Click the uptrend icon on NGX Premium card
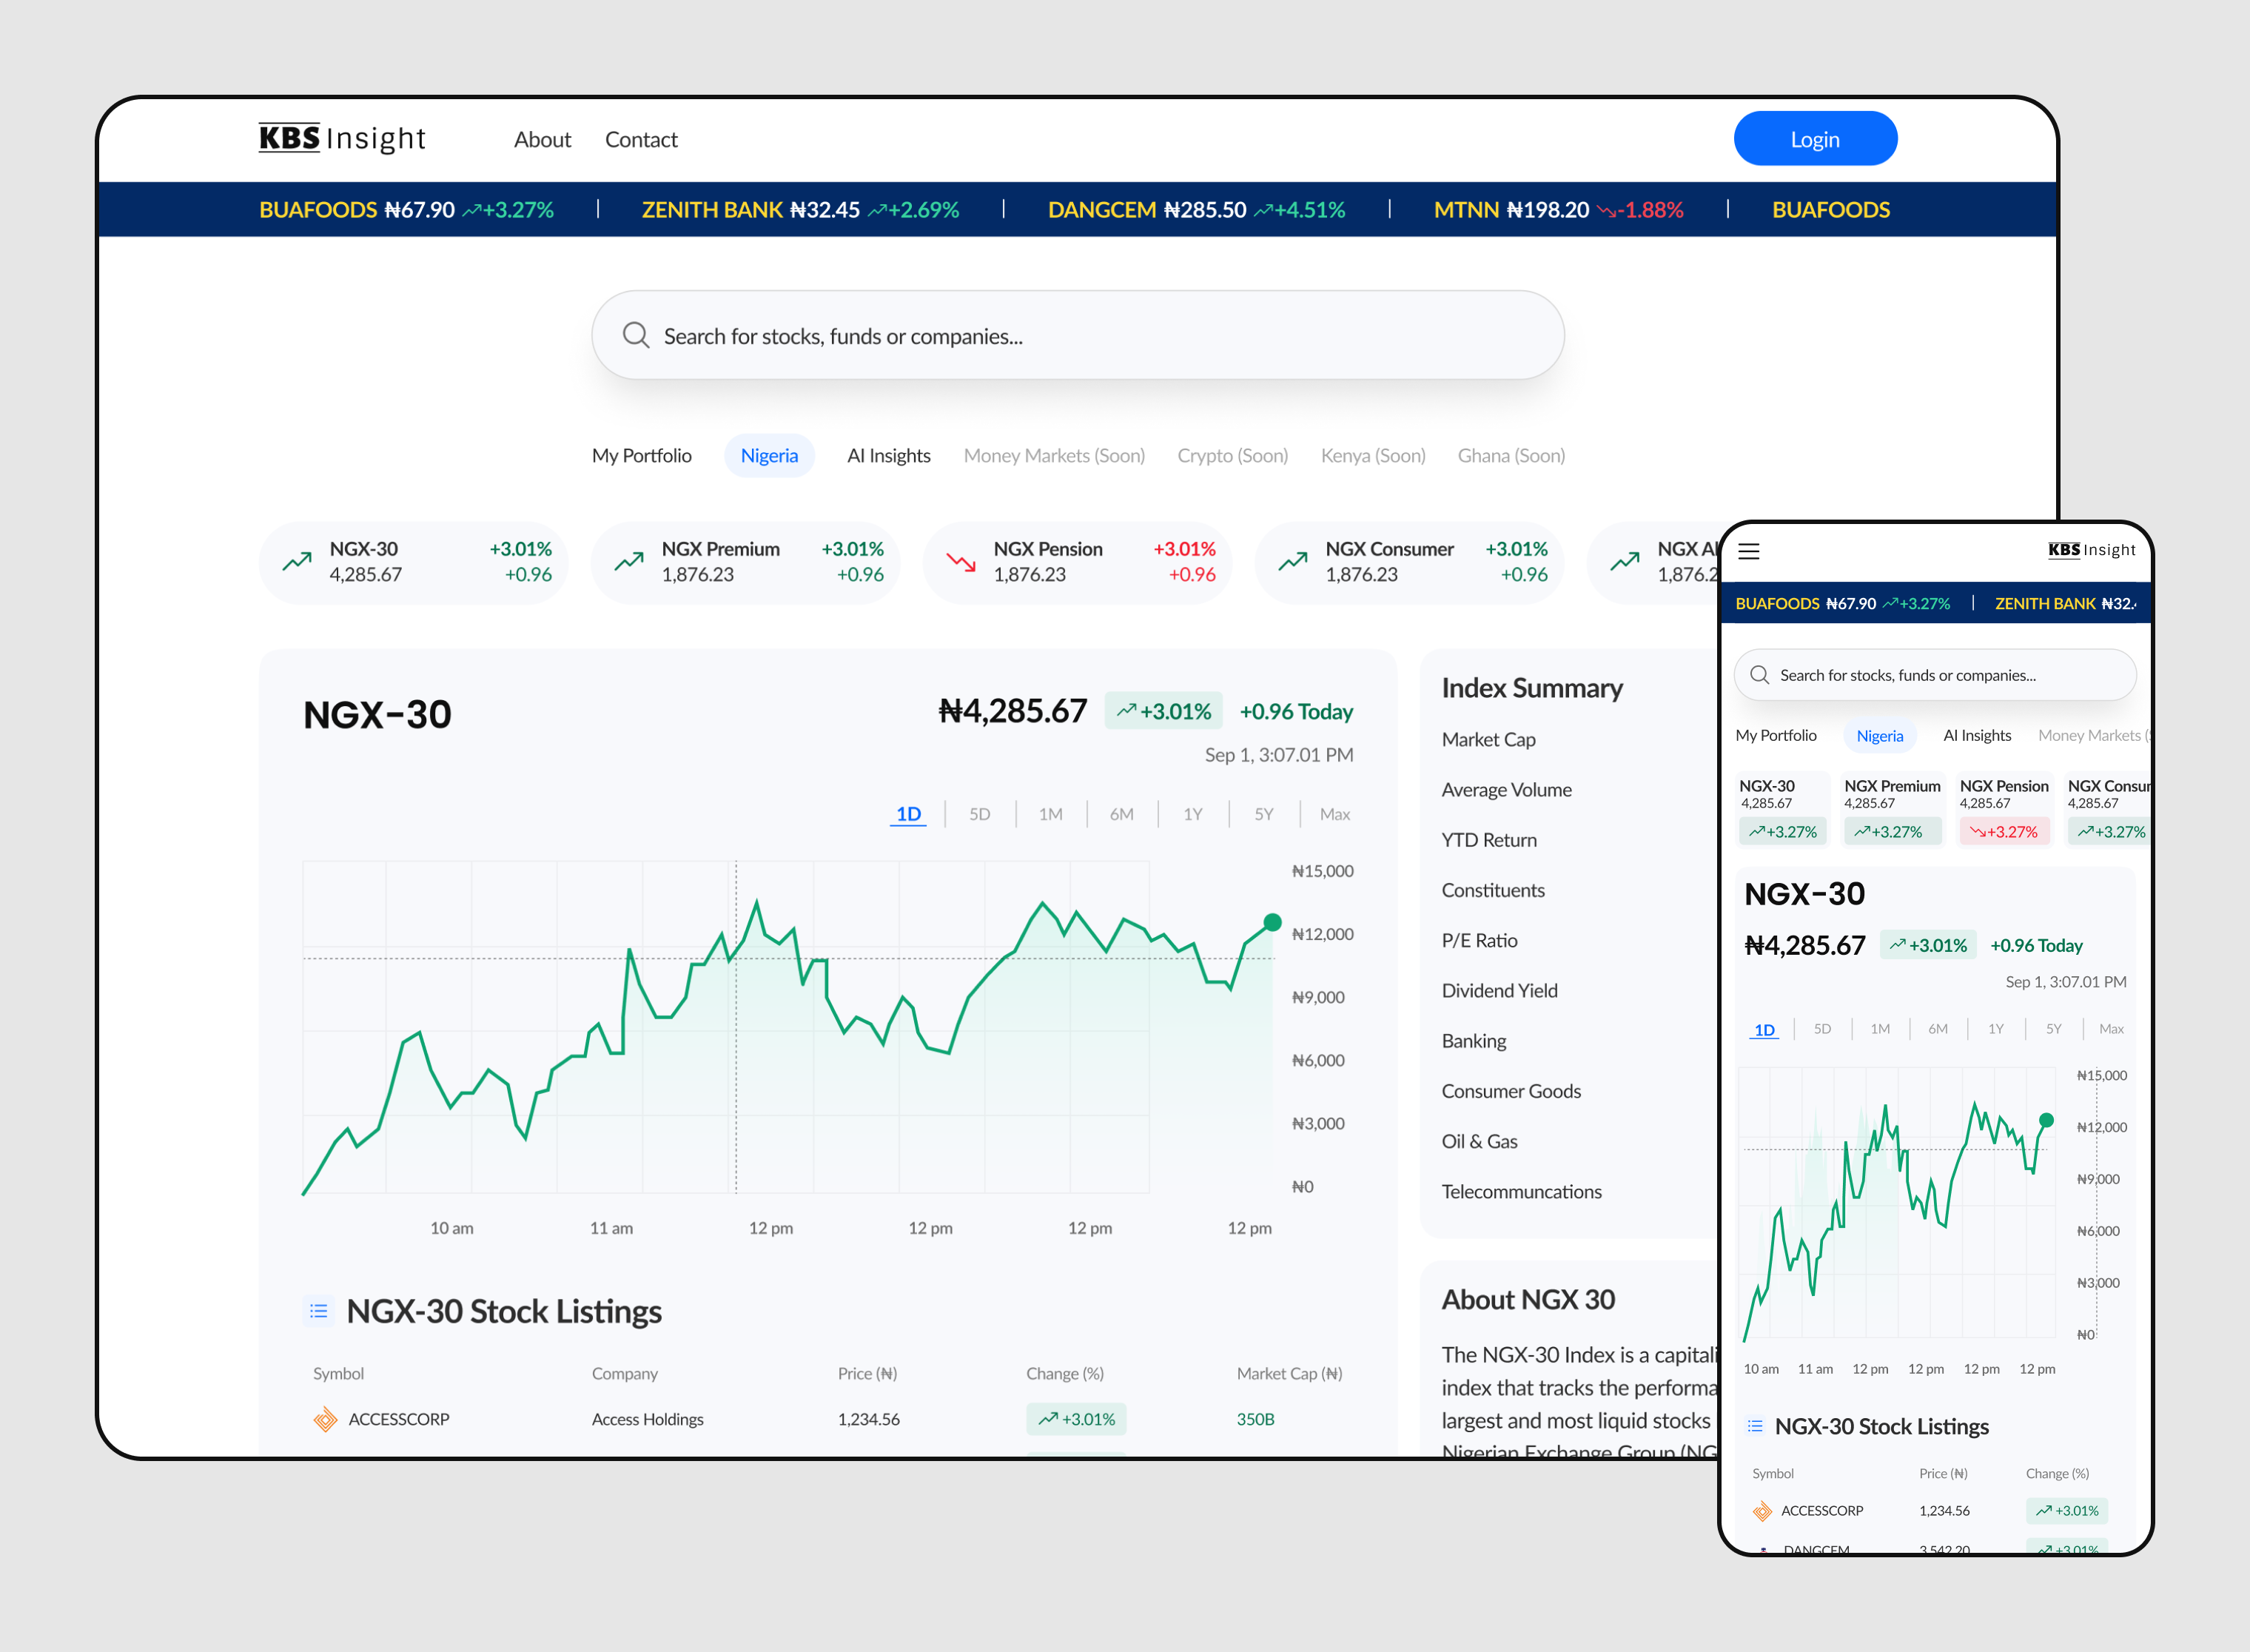The image size is (2250, 1652). [x=629, y=562]
